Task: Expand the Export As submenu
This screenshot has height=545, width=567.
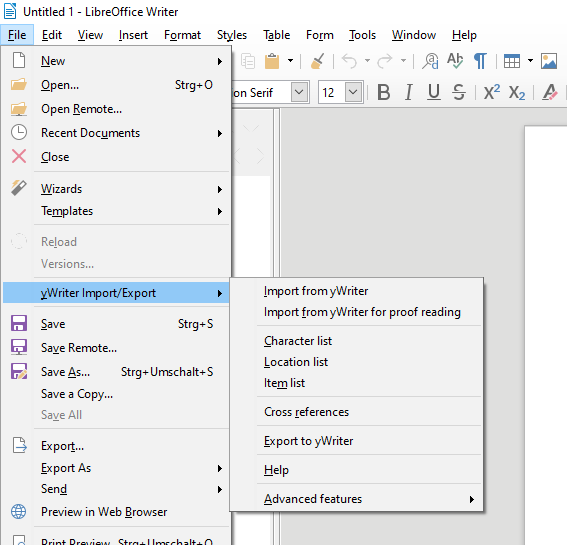Action: [219, 468]
